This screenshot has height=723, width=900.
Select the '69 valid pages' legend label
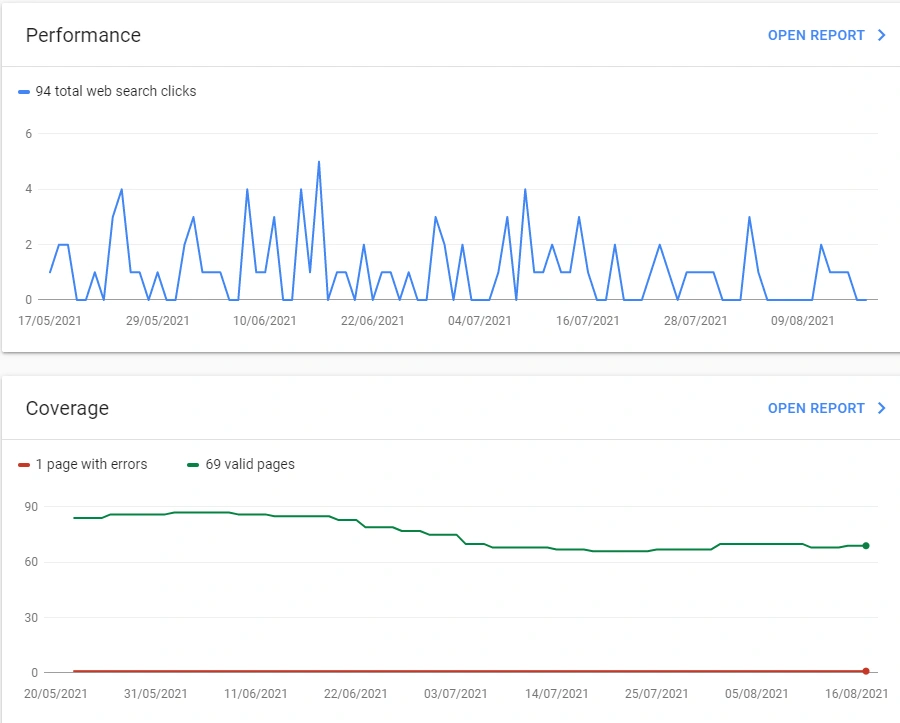click(250, 464)
